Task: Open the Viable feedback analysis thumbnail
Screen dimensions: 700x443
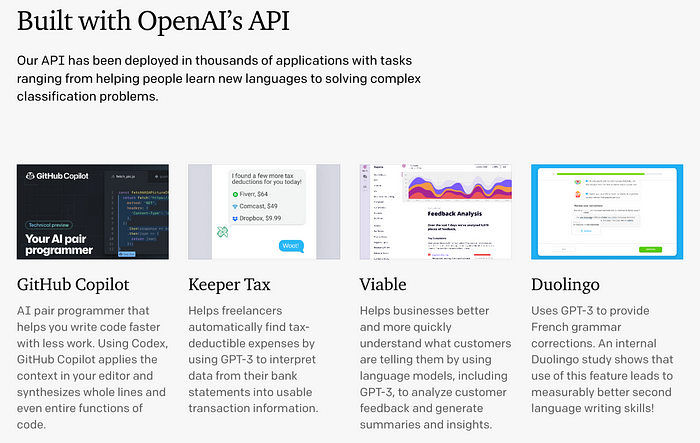Action: [x=435, y=212]
